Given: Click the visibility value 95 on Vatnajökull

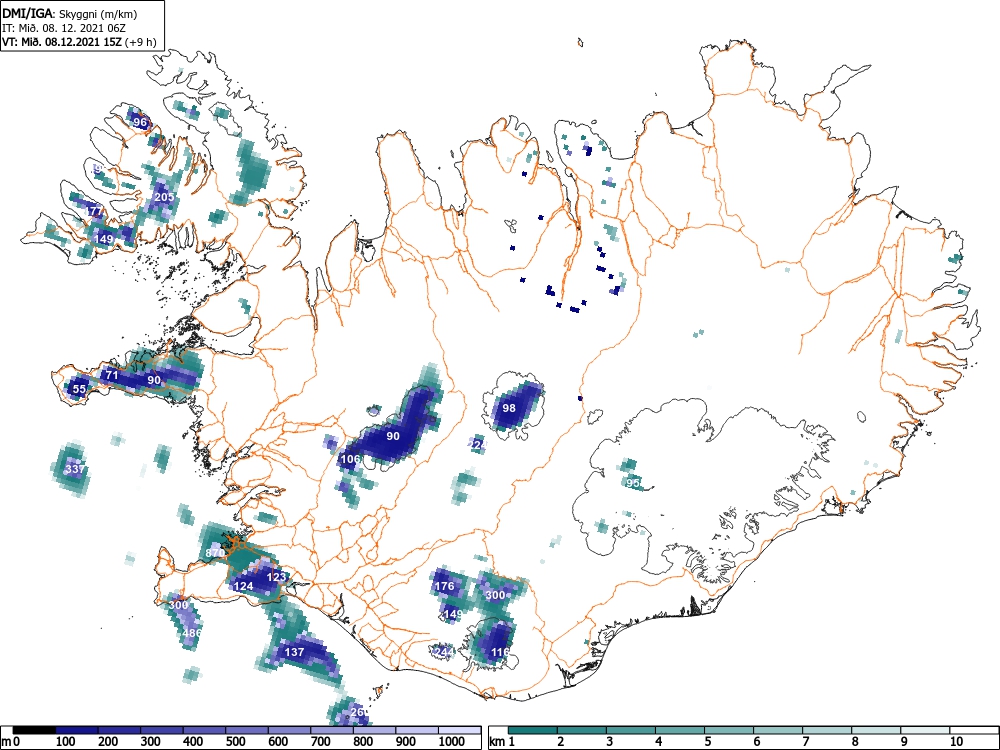Looking at the screenshot, I should [x=633, y=483].
